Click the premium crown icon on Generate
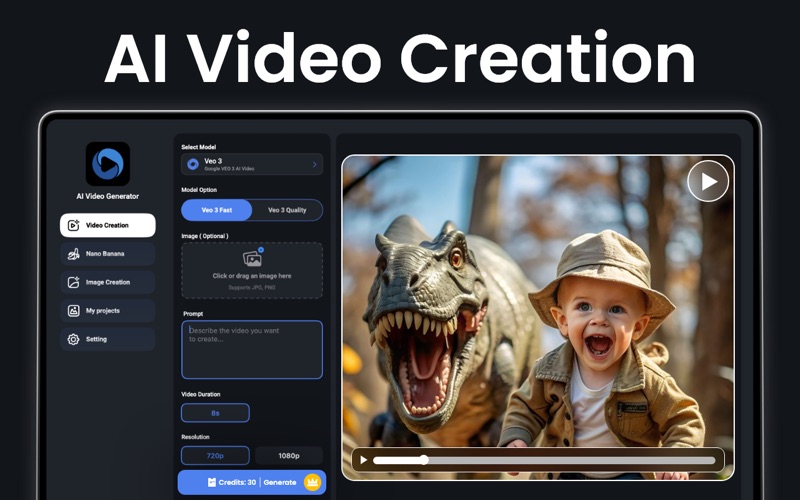 [312, 482]
